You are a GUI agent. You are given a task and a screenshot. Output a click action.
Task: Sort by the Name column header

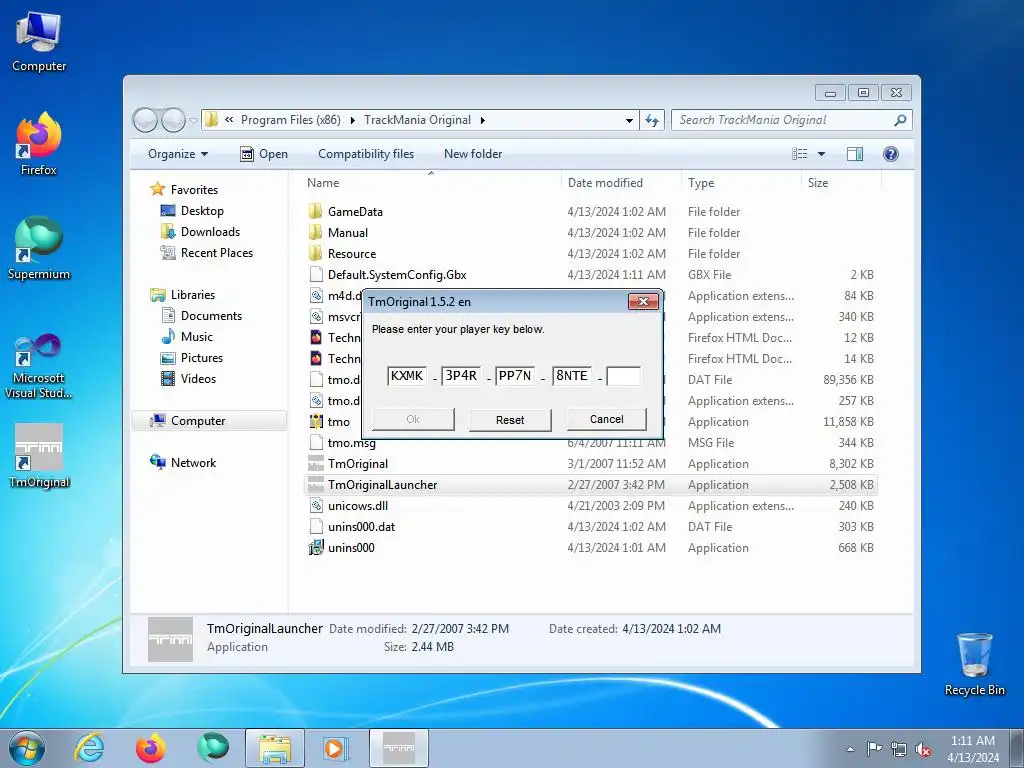431,183
